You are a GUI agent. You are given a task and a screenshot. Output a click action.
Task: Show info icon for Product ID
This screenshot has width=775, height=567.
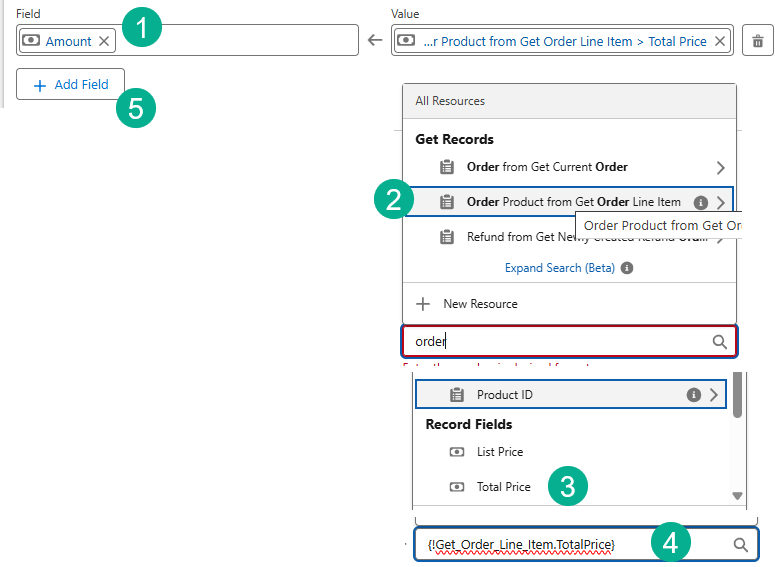point(693,395)
